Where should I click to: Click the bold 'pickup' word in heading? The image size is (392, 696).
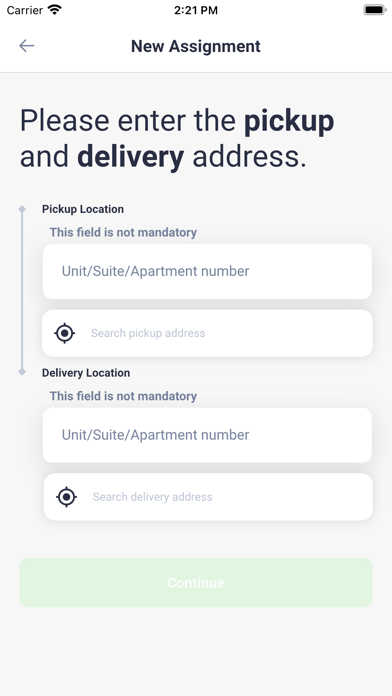click(289, 122)
